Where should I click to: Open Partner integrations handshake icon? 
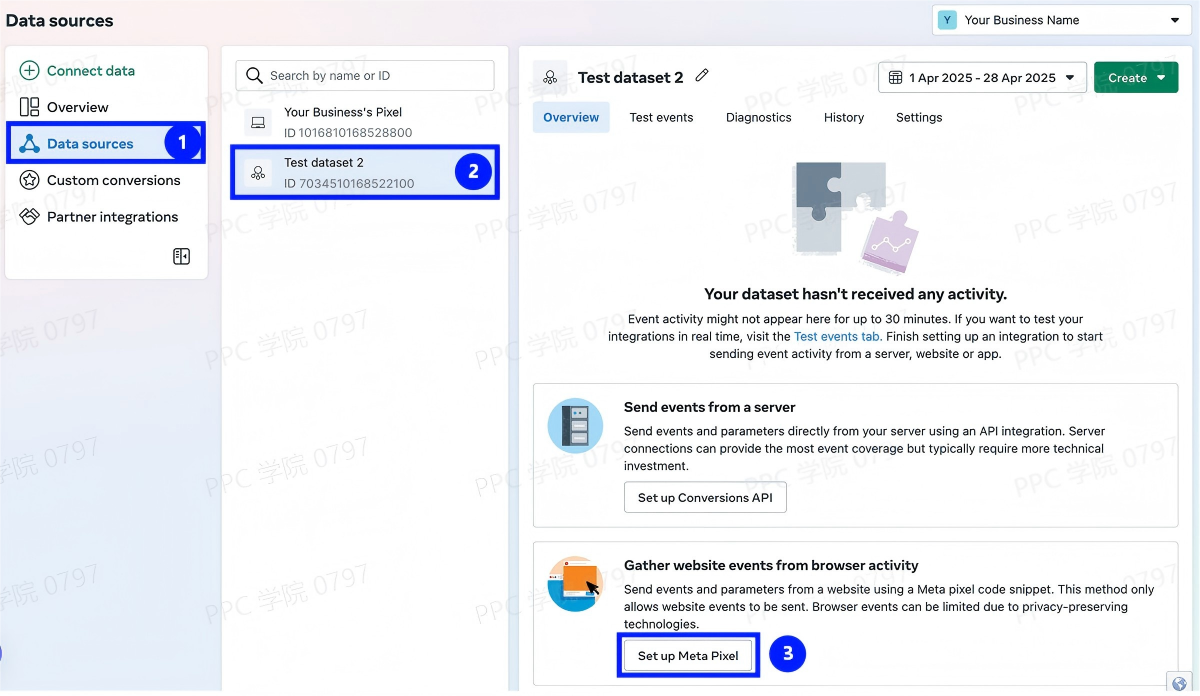[x=30, y=217]
